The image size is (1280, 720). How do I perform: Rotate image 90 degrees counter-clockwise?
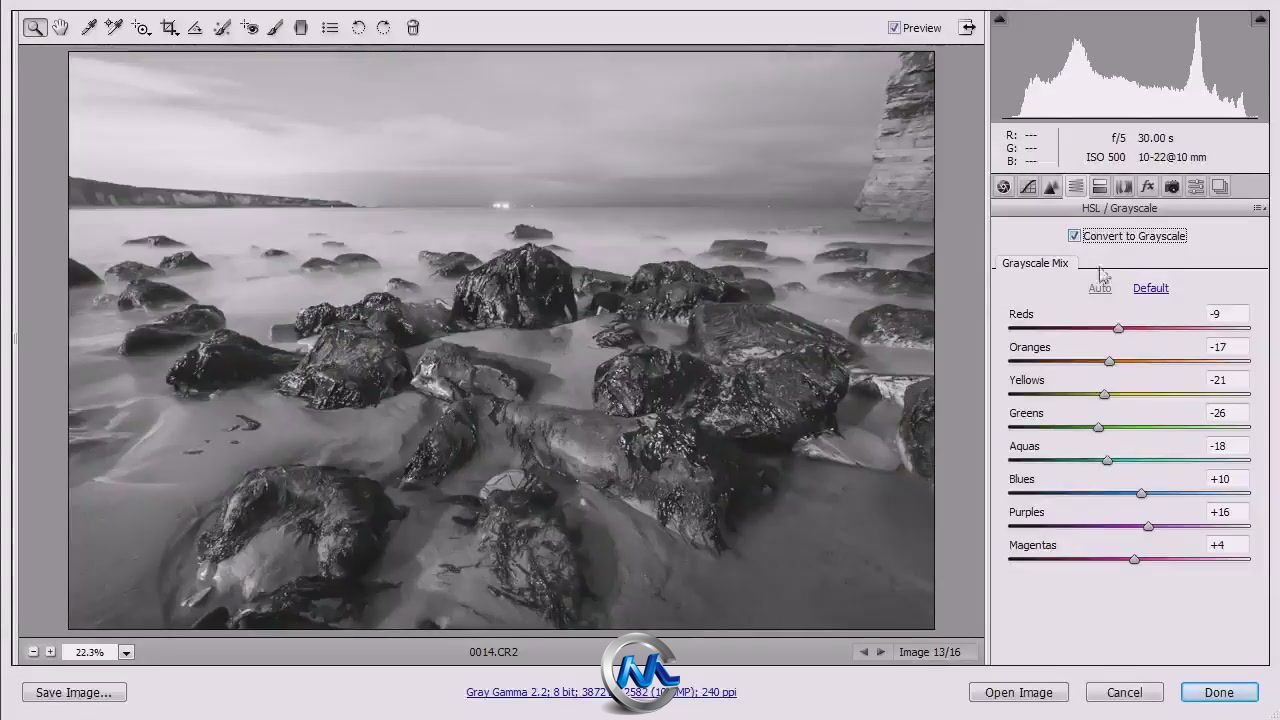pyautogui.click(x=359, y=28)
